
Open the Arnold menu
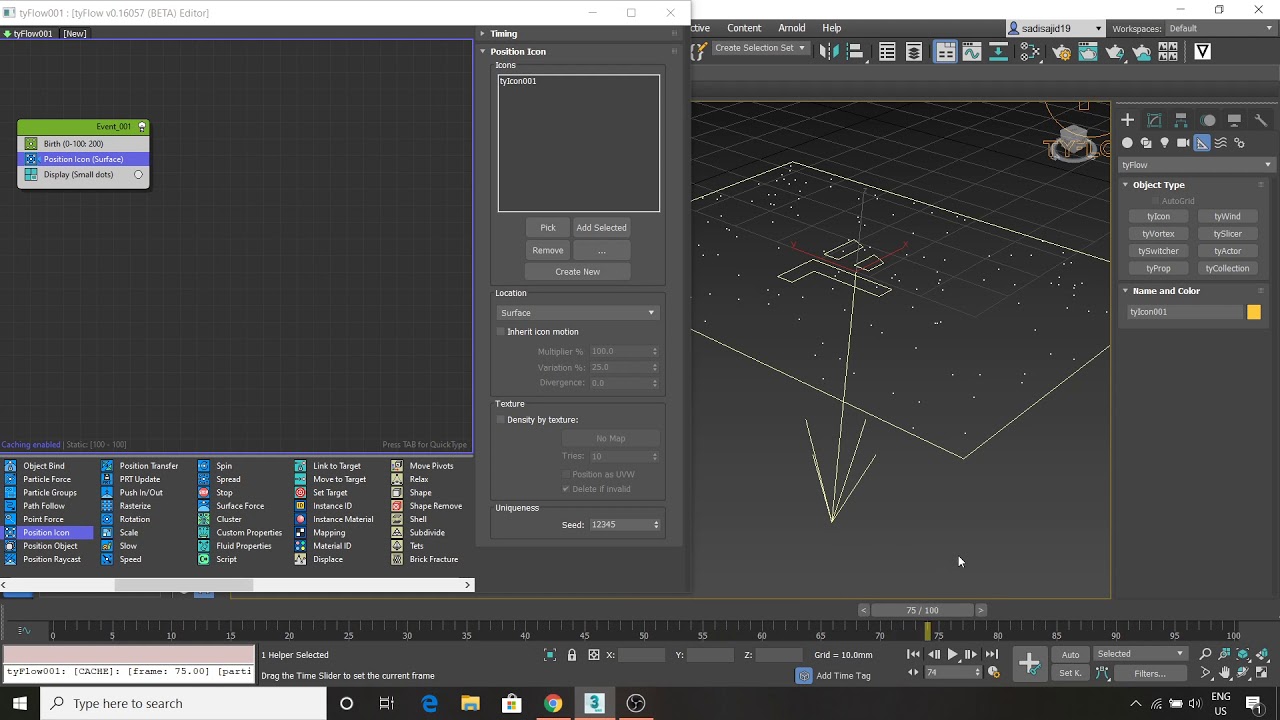click(792, 28)
